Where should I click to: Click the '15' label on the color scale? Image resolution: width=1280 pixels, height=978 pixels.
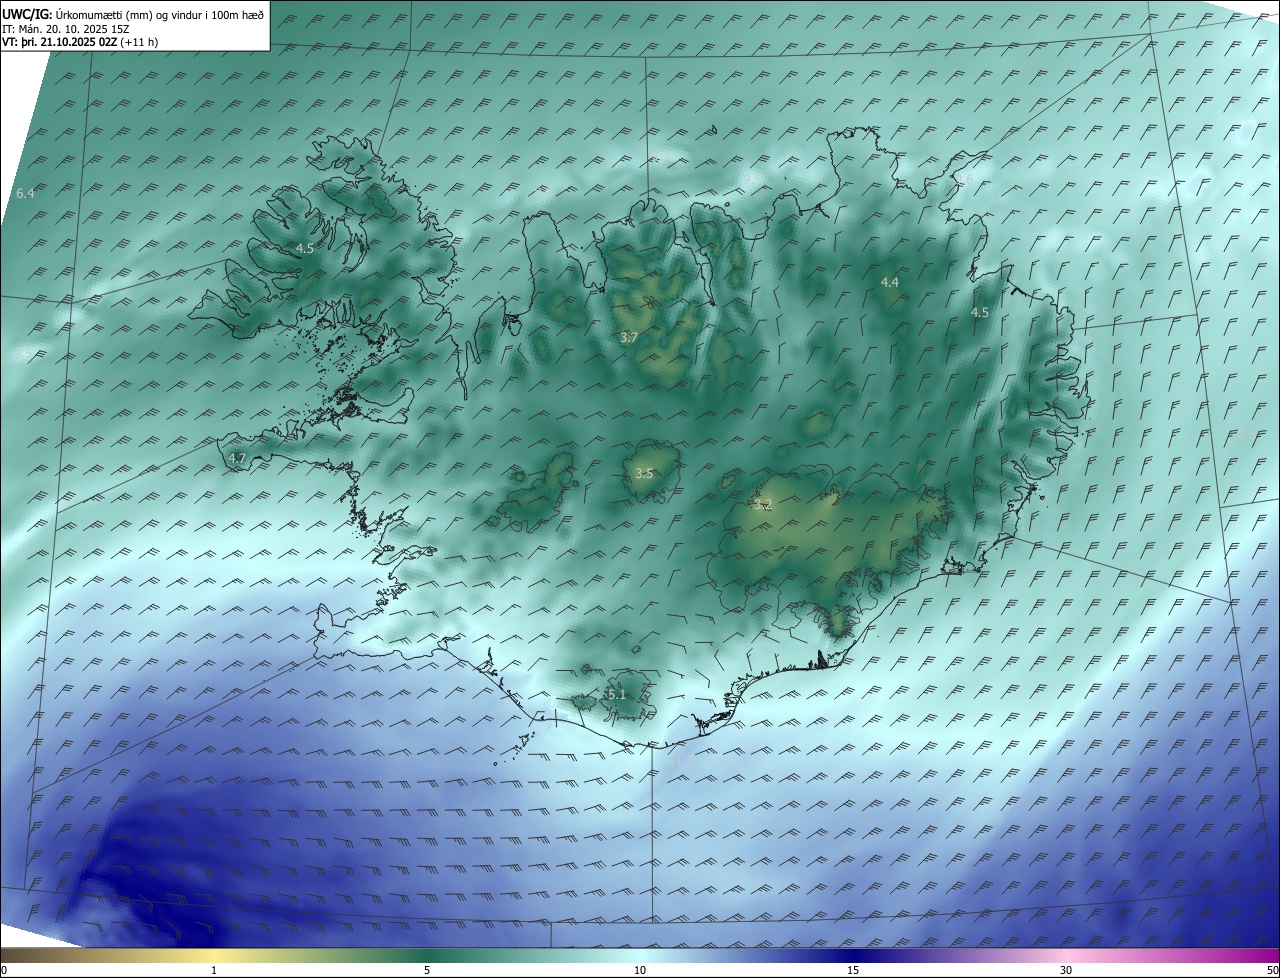(x=853, y=970)
